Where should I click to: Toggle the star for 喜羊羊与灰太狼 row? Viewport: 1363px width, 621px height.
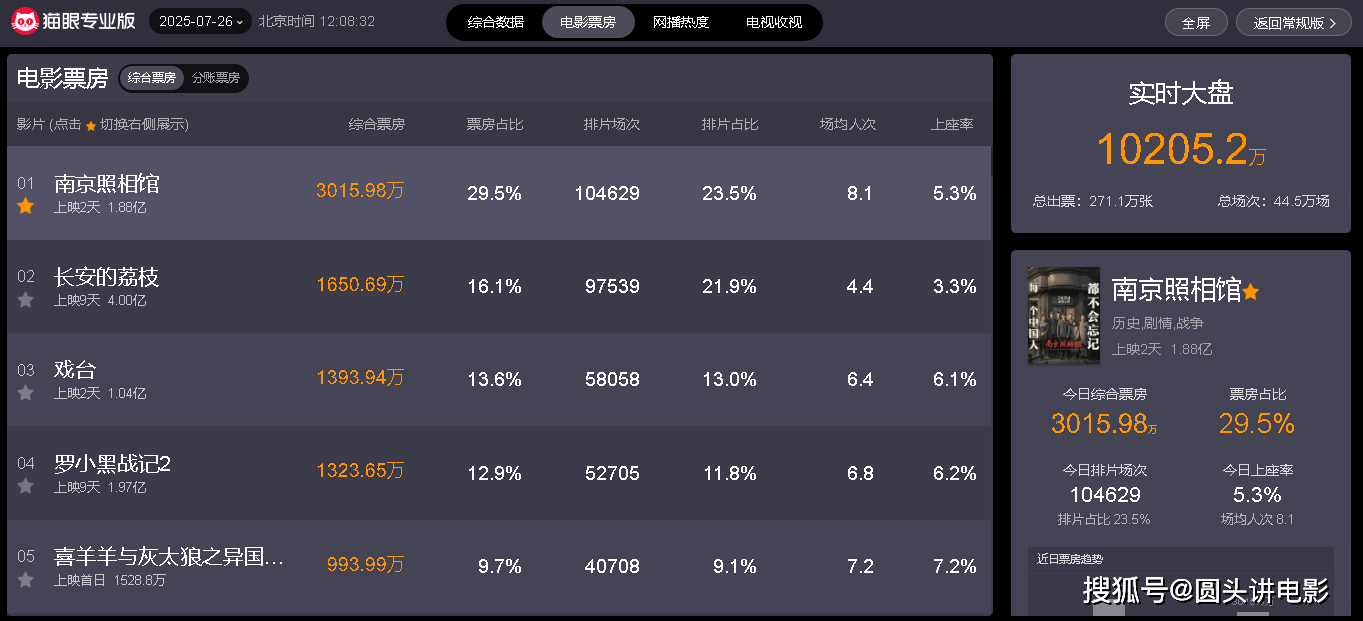click(26, 580)
